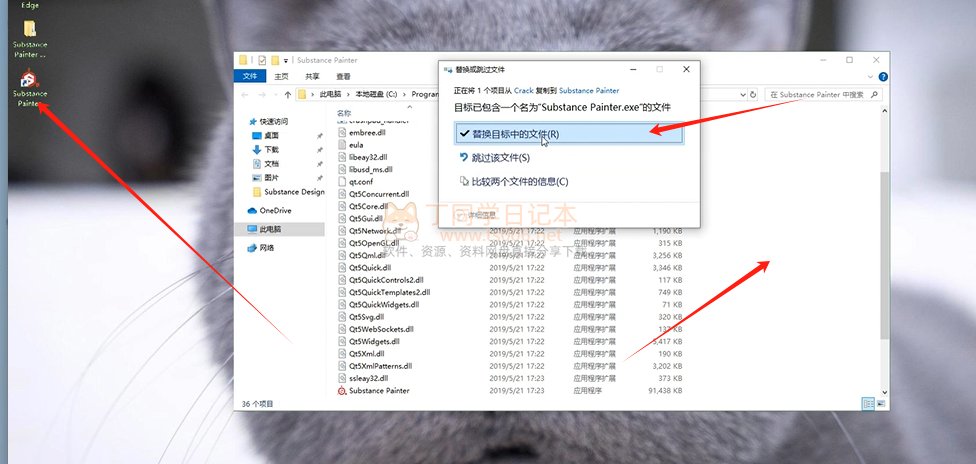
Task: Click the scrollbar down arrow
Action: [885, 393]
